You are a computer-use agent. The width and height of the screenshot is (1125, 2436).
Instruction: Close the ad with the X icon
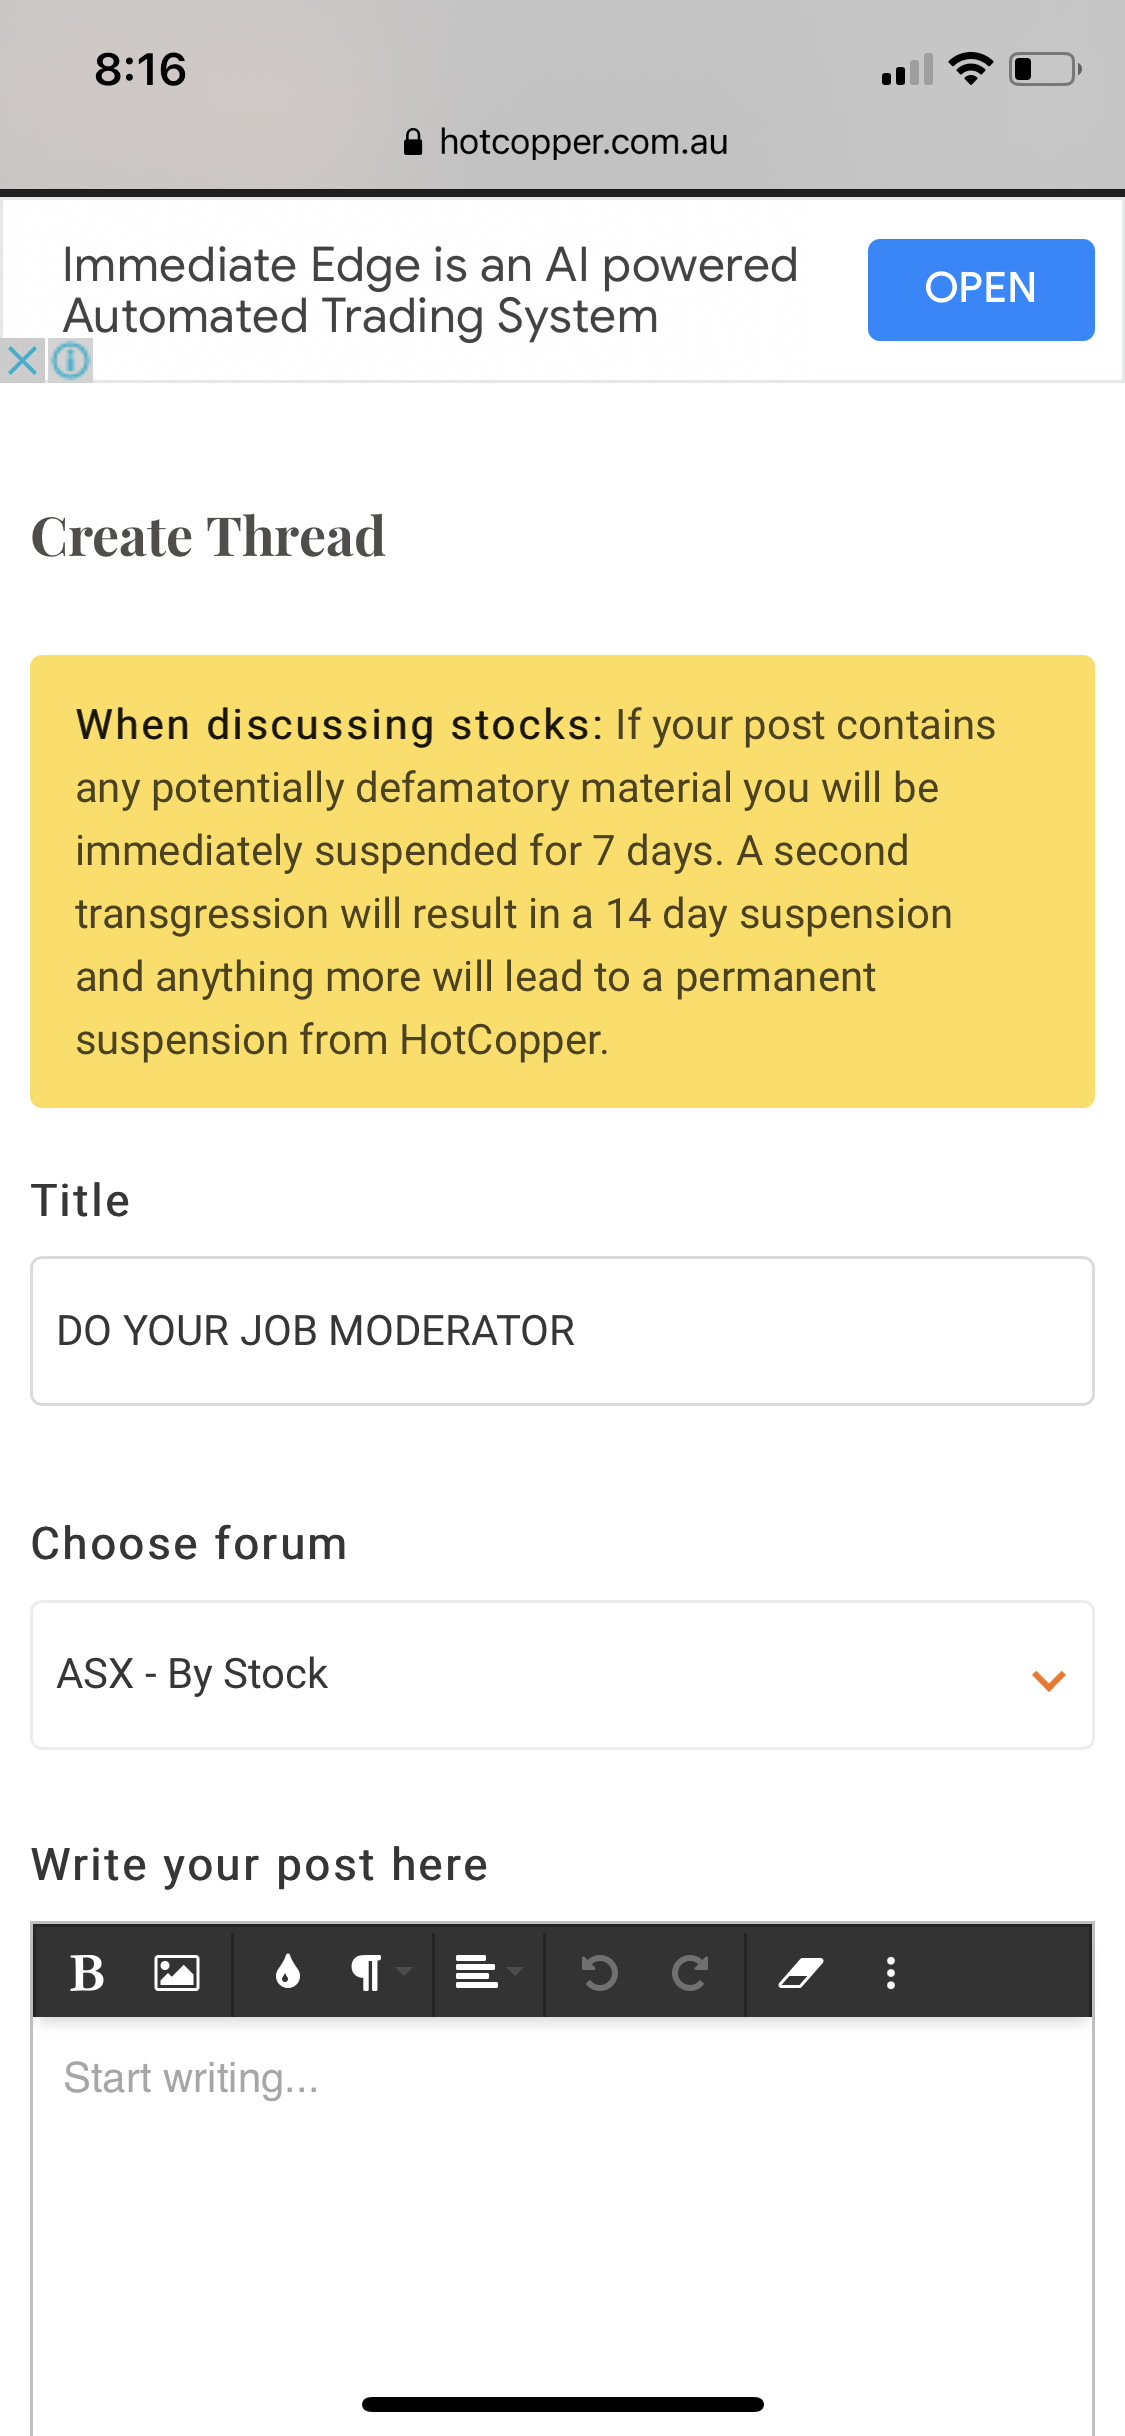click(22, 360)
